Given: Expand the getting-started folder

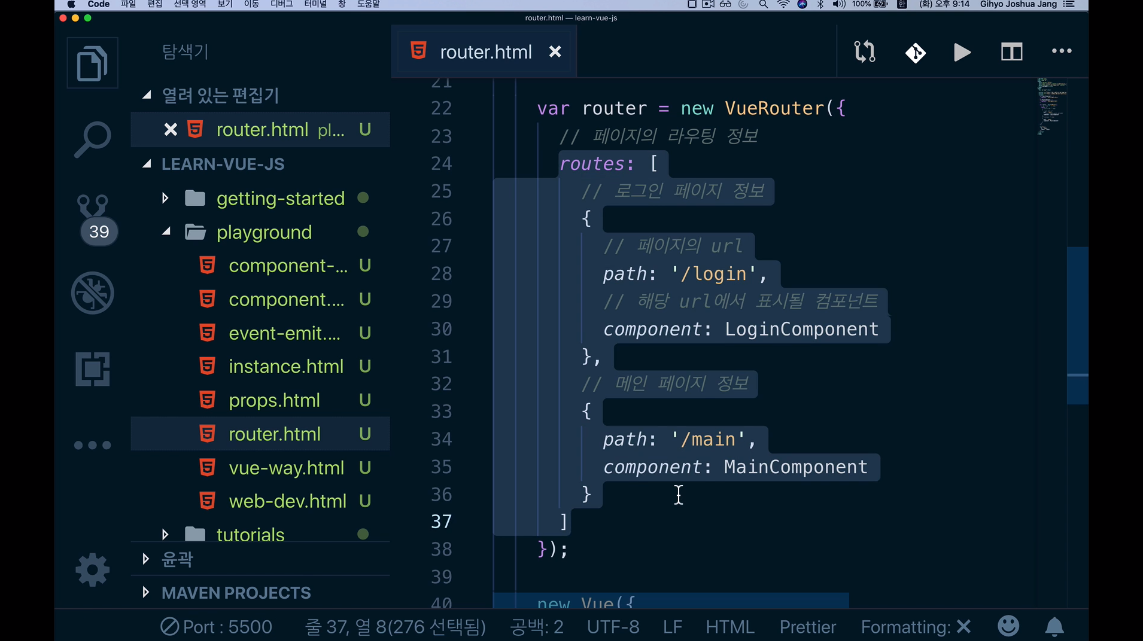Looking at the screenshot, I should coord(280,199).
